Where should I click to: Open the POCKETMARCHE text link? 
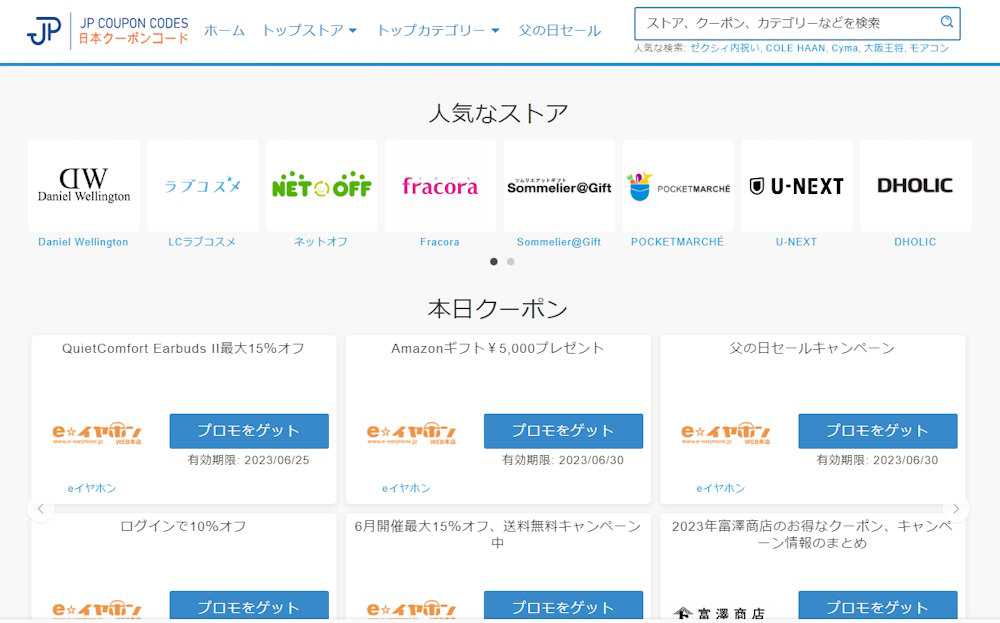pos(677,242)
